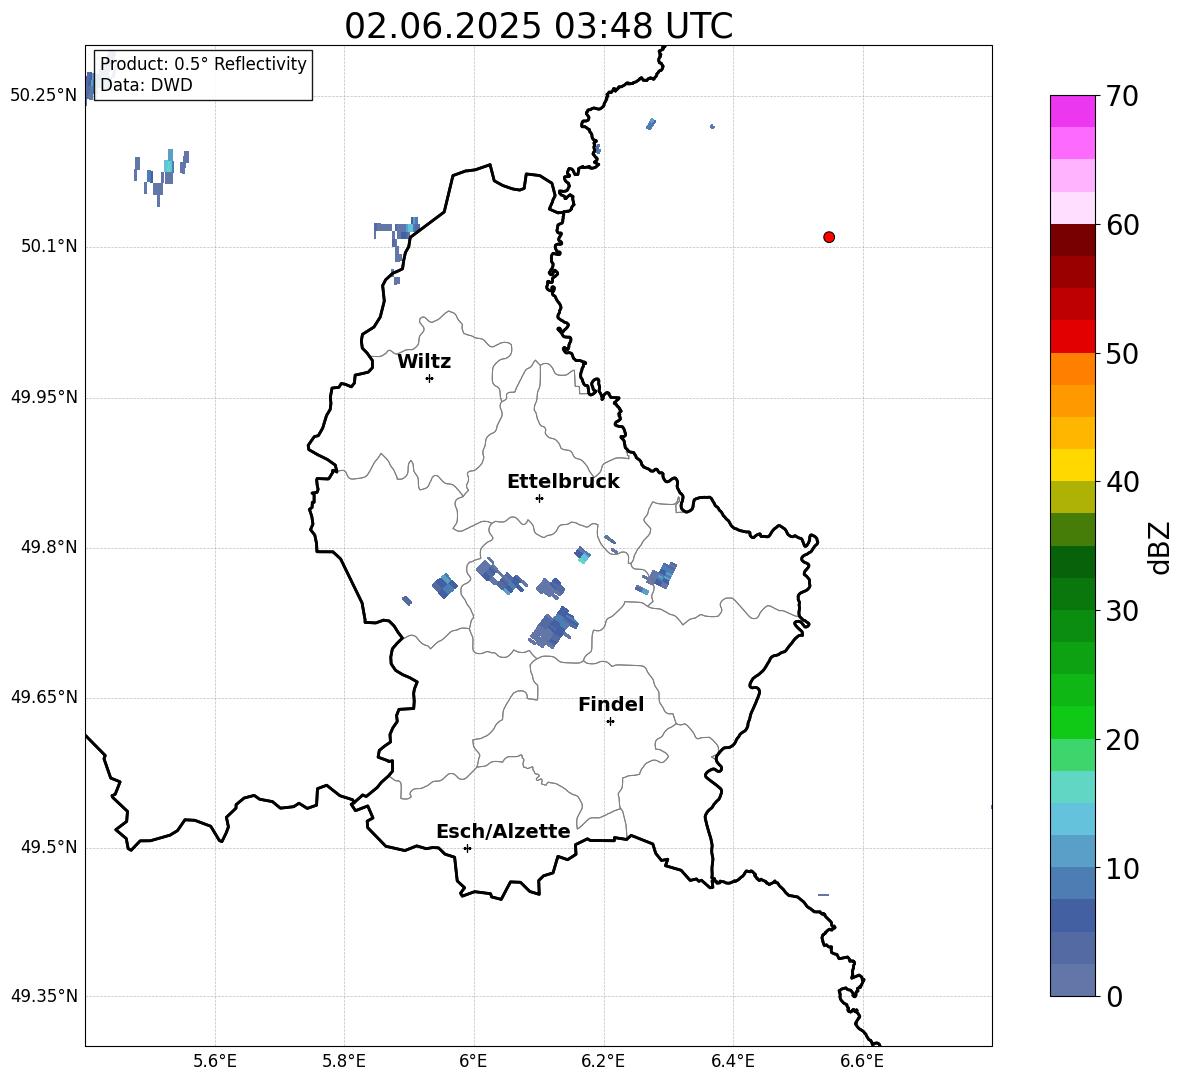Click the 5.6°E longitude label
The width and height of the screenshot is (1184, 1081).
(x=215, y=1061)
